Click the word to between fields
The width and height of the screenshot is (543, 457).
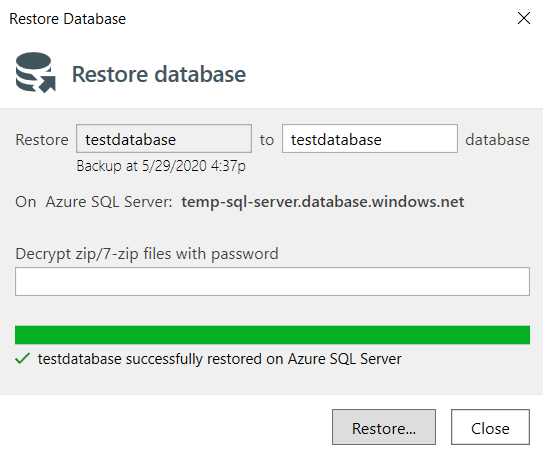[267, 140]
